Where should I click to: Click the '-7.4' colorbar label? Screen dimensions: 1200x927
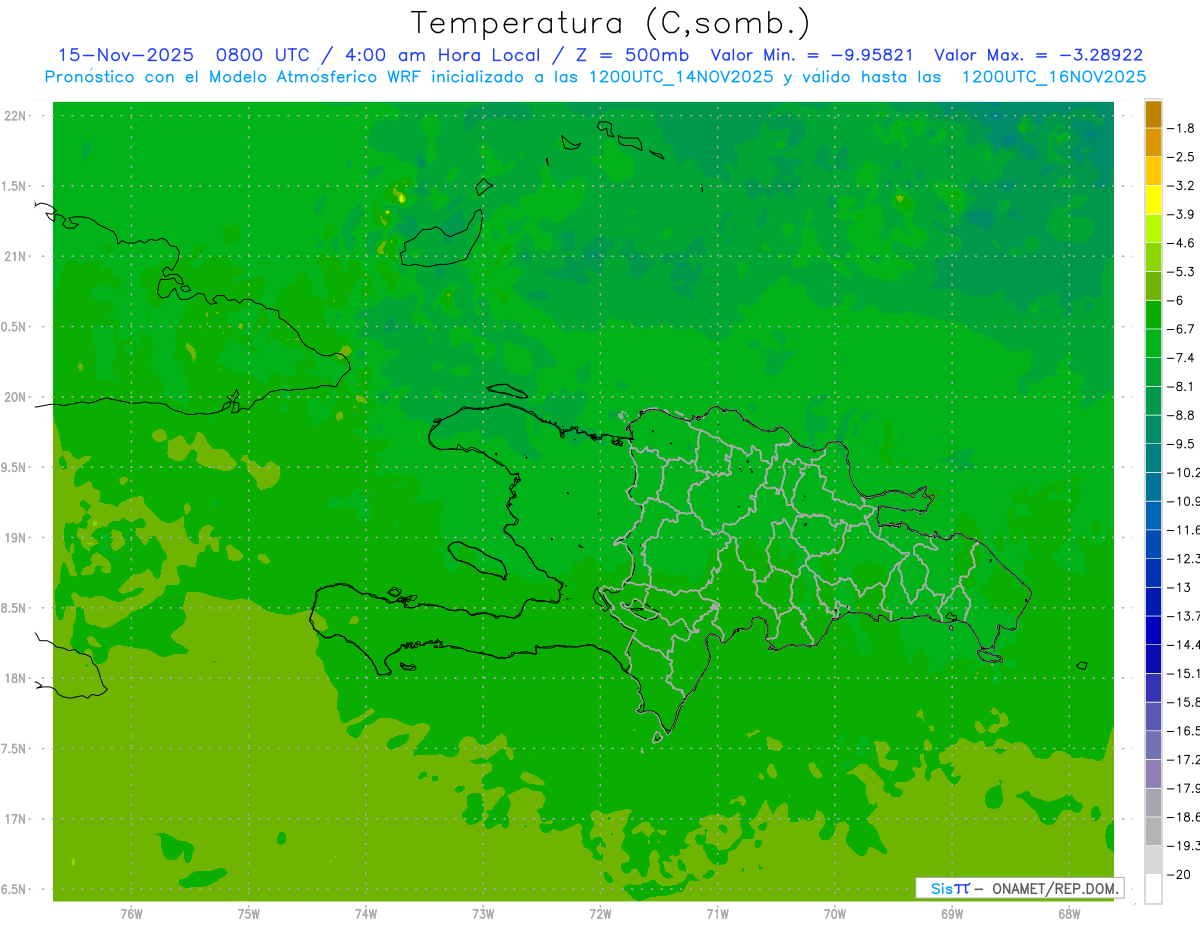point(1181,357)
